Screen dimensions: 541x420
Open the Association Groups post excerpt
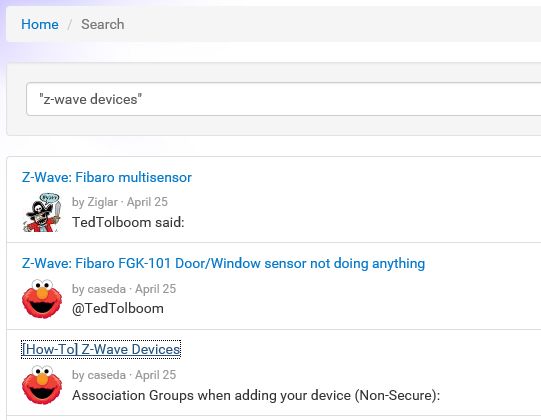click(256, 395)
